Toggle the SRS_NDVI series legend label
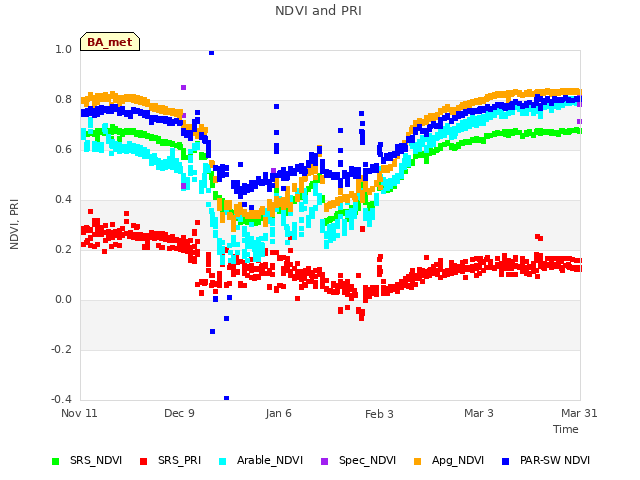The height and width of the screenshot is (480, 640). [x=96, y=460]
